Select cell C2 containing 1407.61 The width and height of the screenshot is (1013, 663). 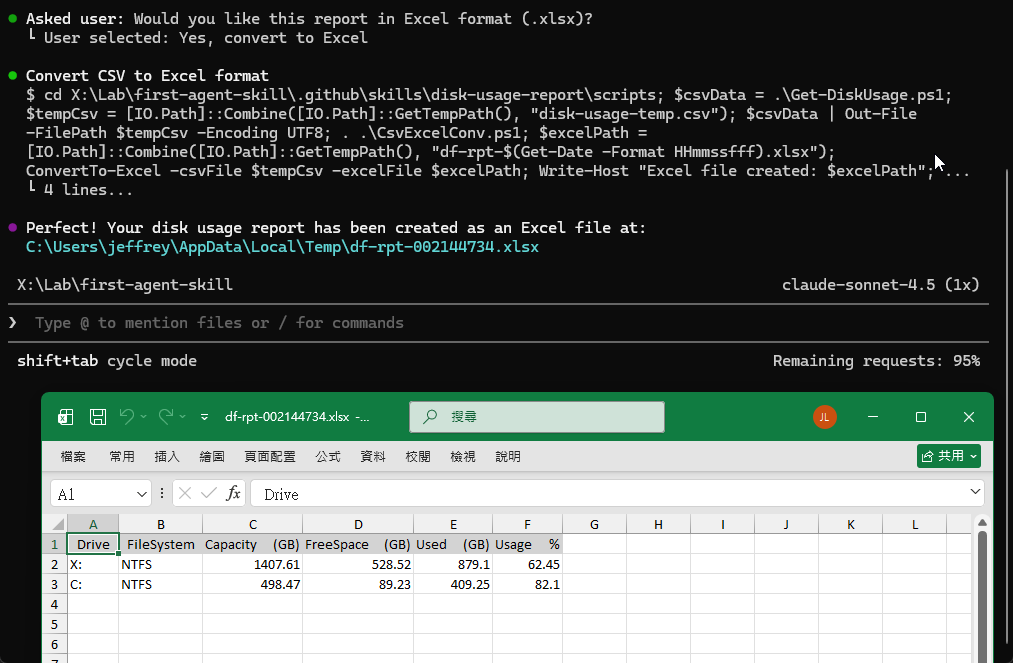[252, 564]
